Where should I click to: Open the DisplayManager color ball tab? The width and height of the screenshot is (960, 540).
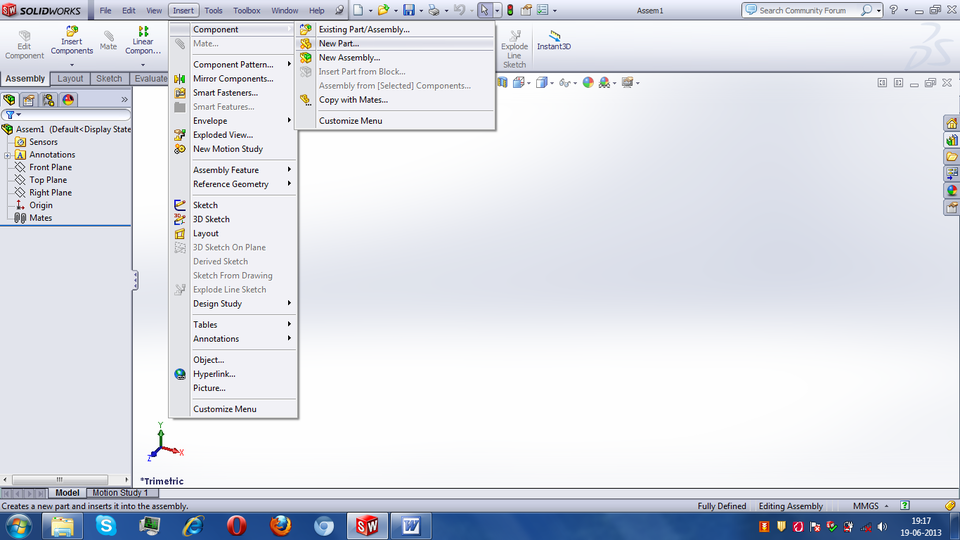click(x=68, y=100)
